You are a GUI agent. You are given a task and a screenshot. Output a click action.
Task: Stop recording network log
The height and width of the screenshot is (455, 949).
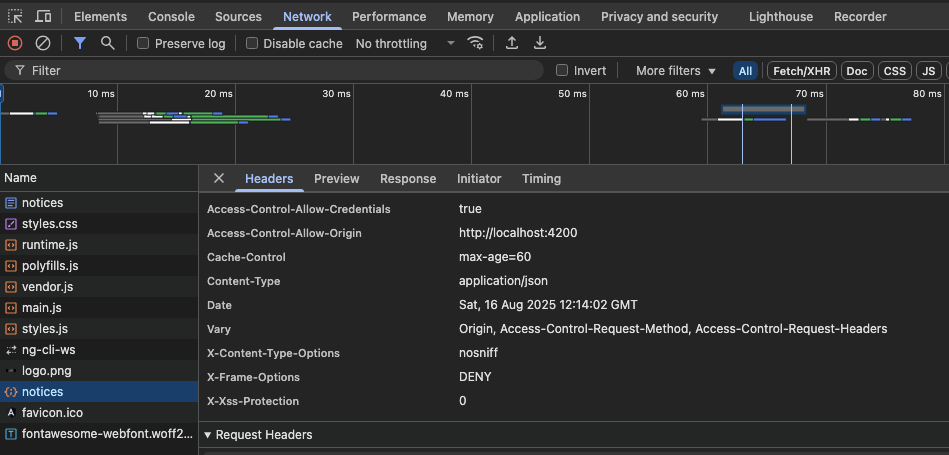(x=15, y=43)
